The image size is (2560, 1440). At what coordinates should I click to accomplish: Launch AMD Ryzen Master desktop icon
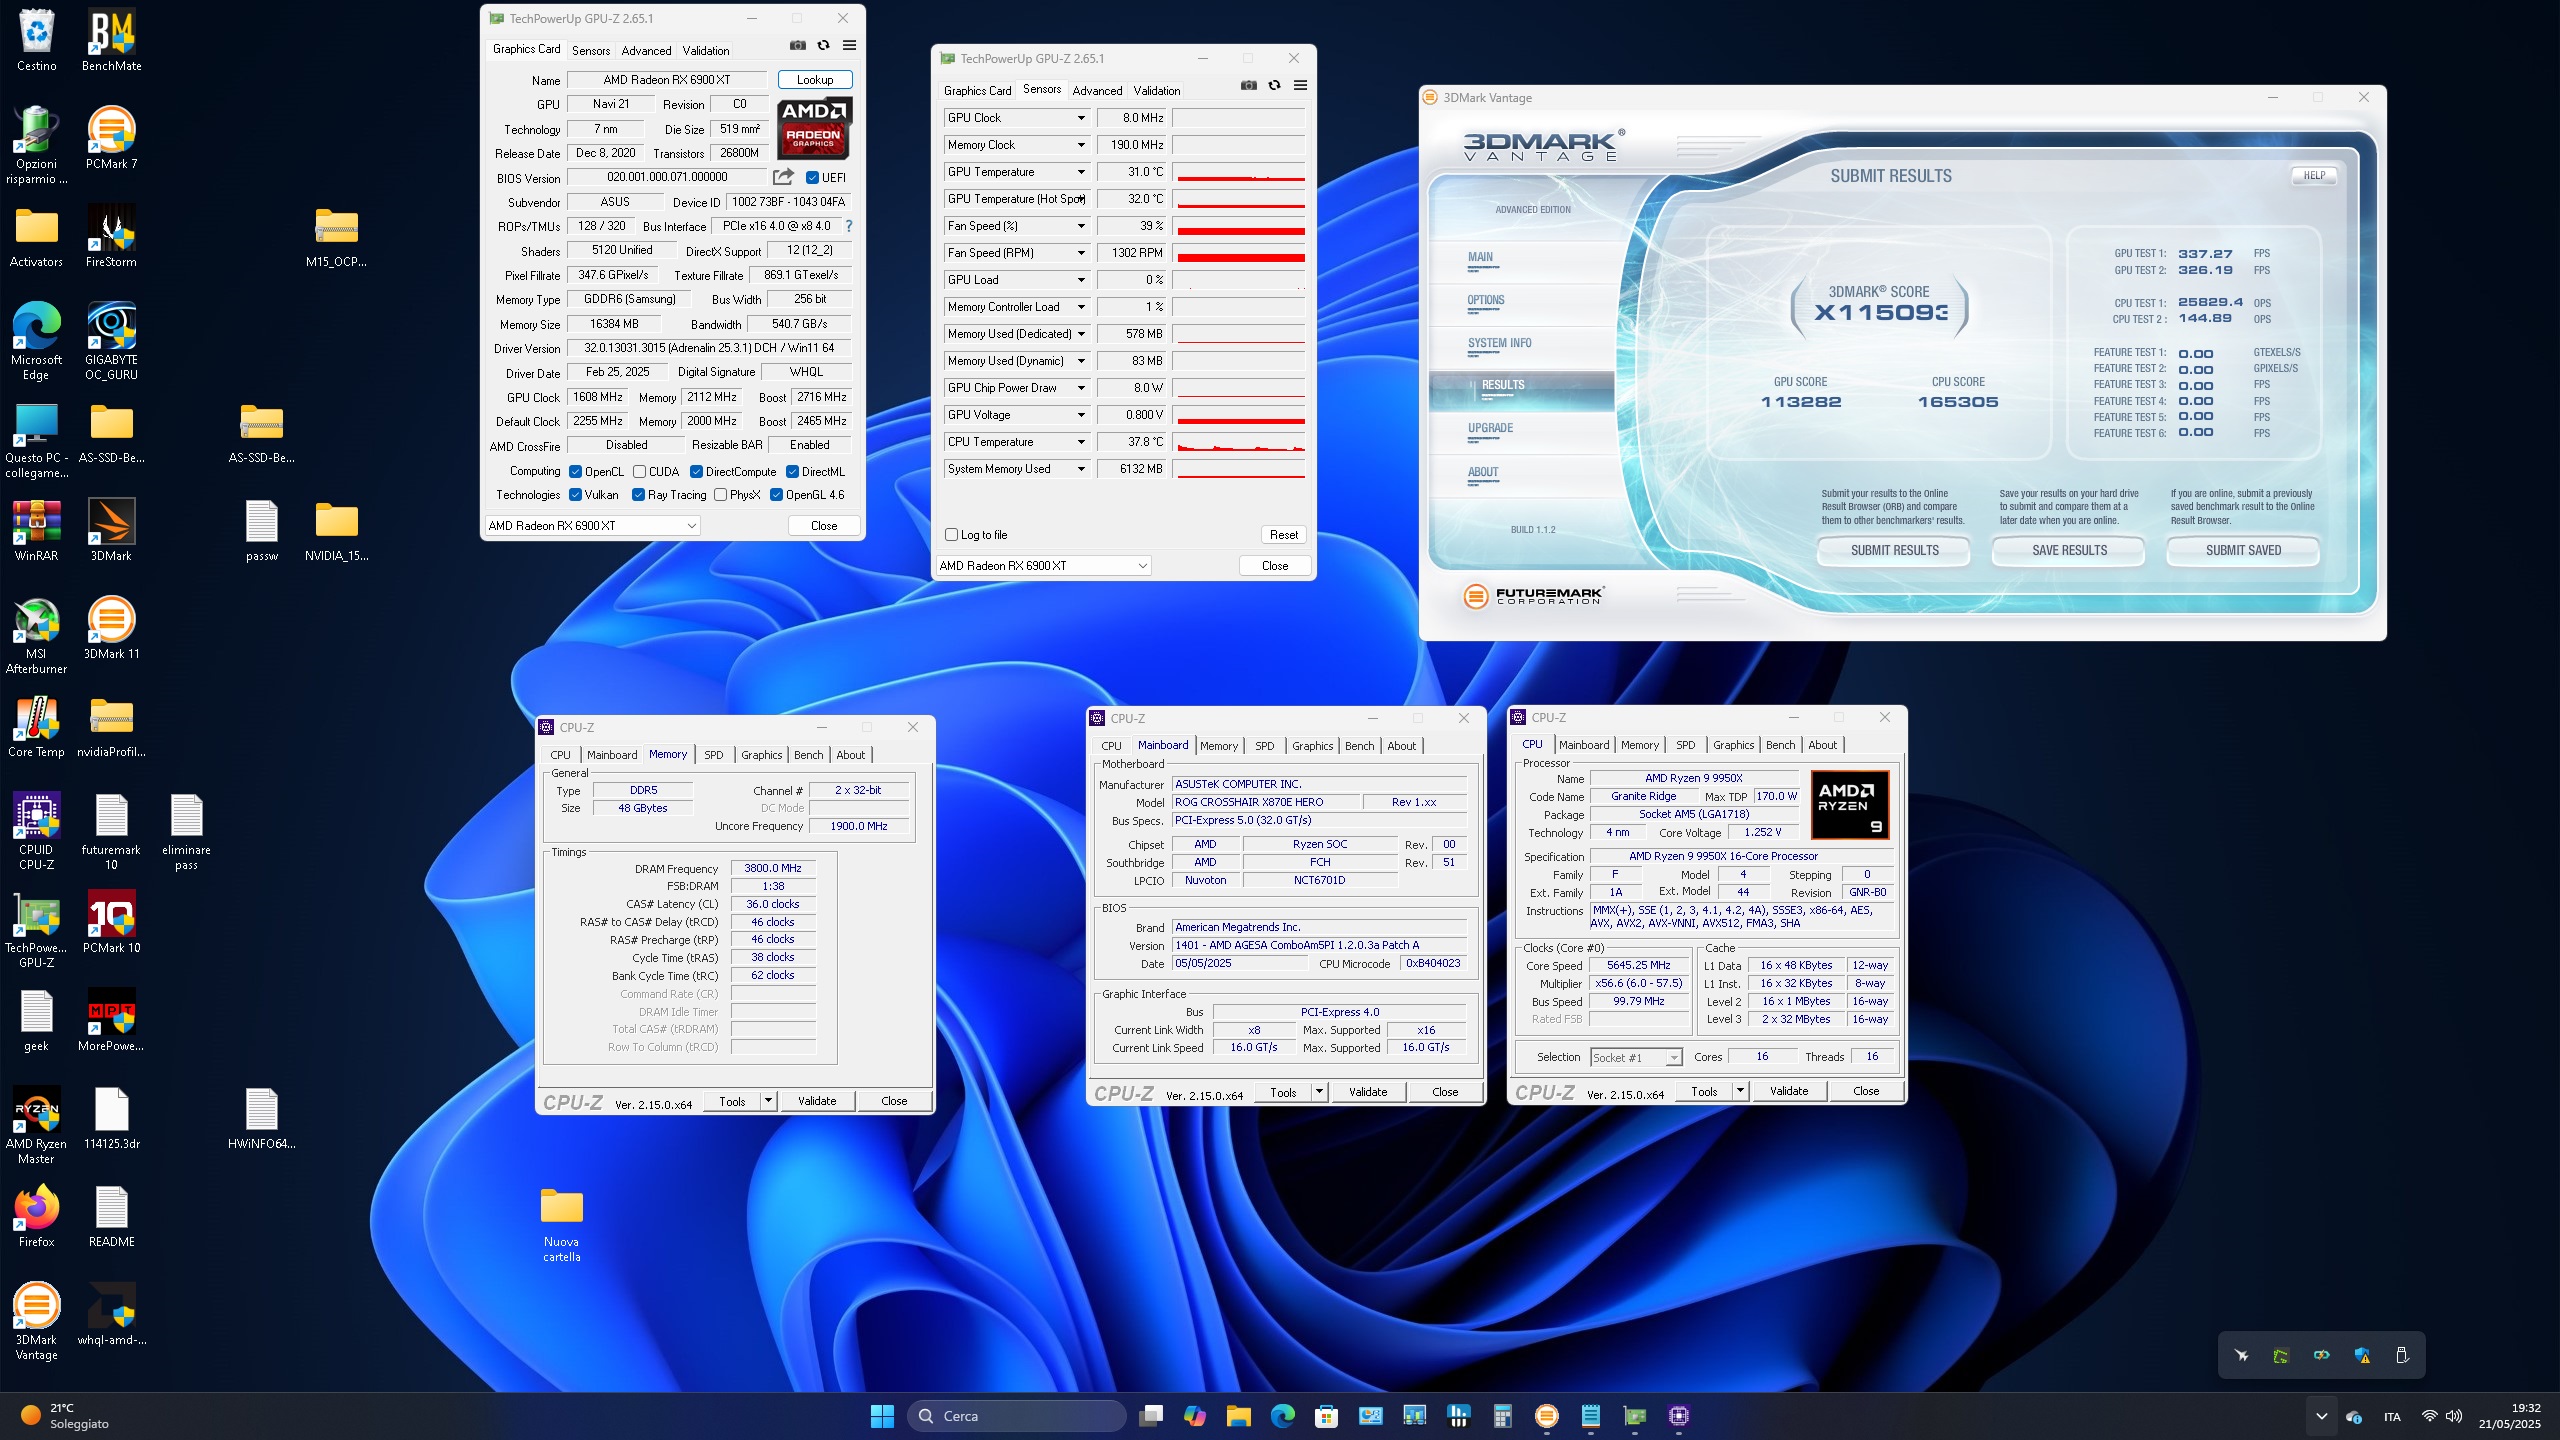point(36,1124)
